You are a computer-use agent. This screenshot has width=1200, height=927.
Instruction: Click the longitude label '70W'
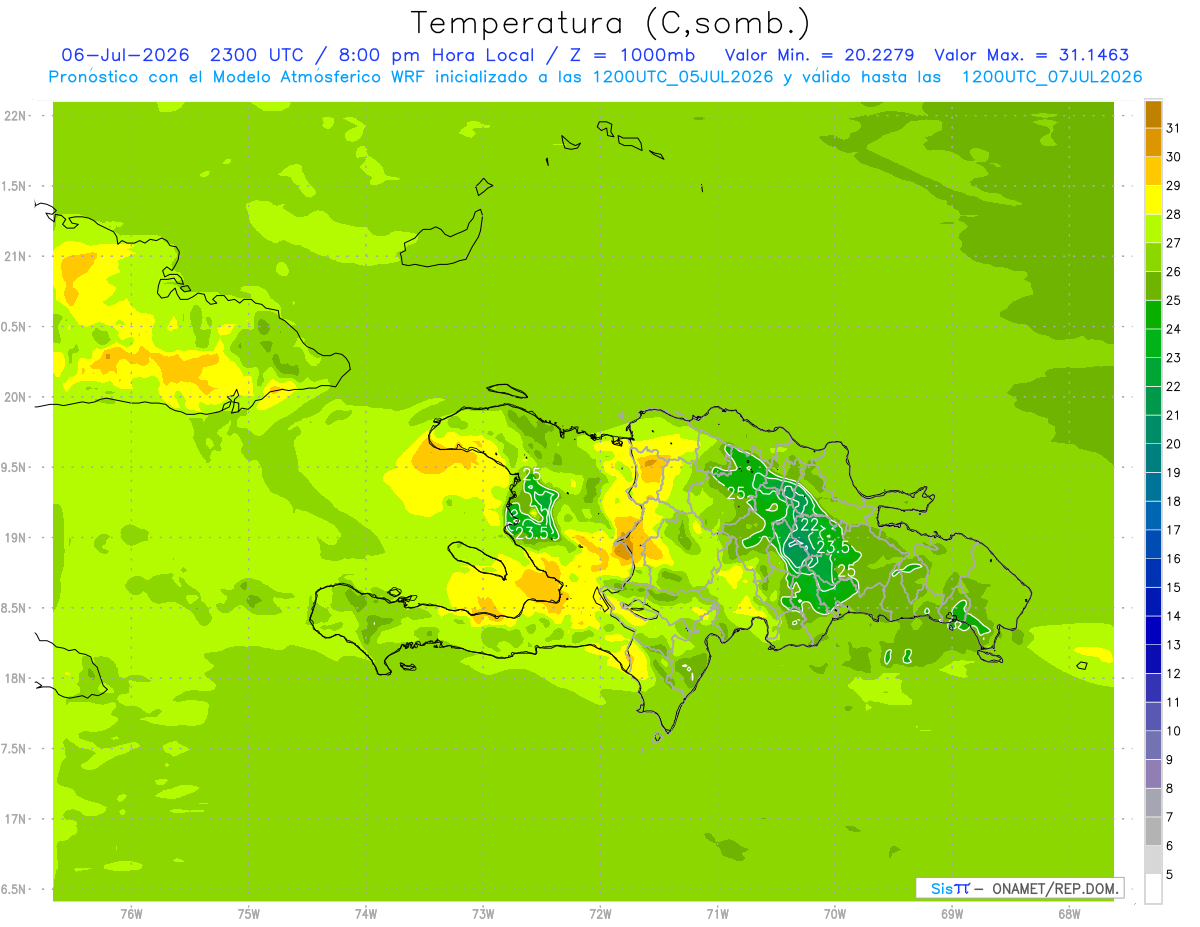pyautogui.click(x=835, y=914)
